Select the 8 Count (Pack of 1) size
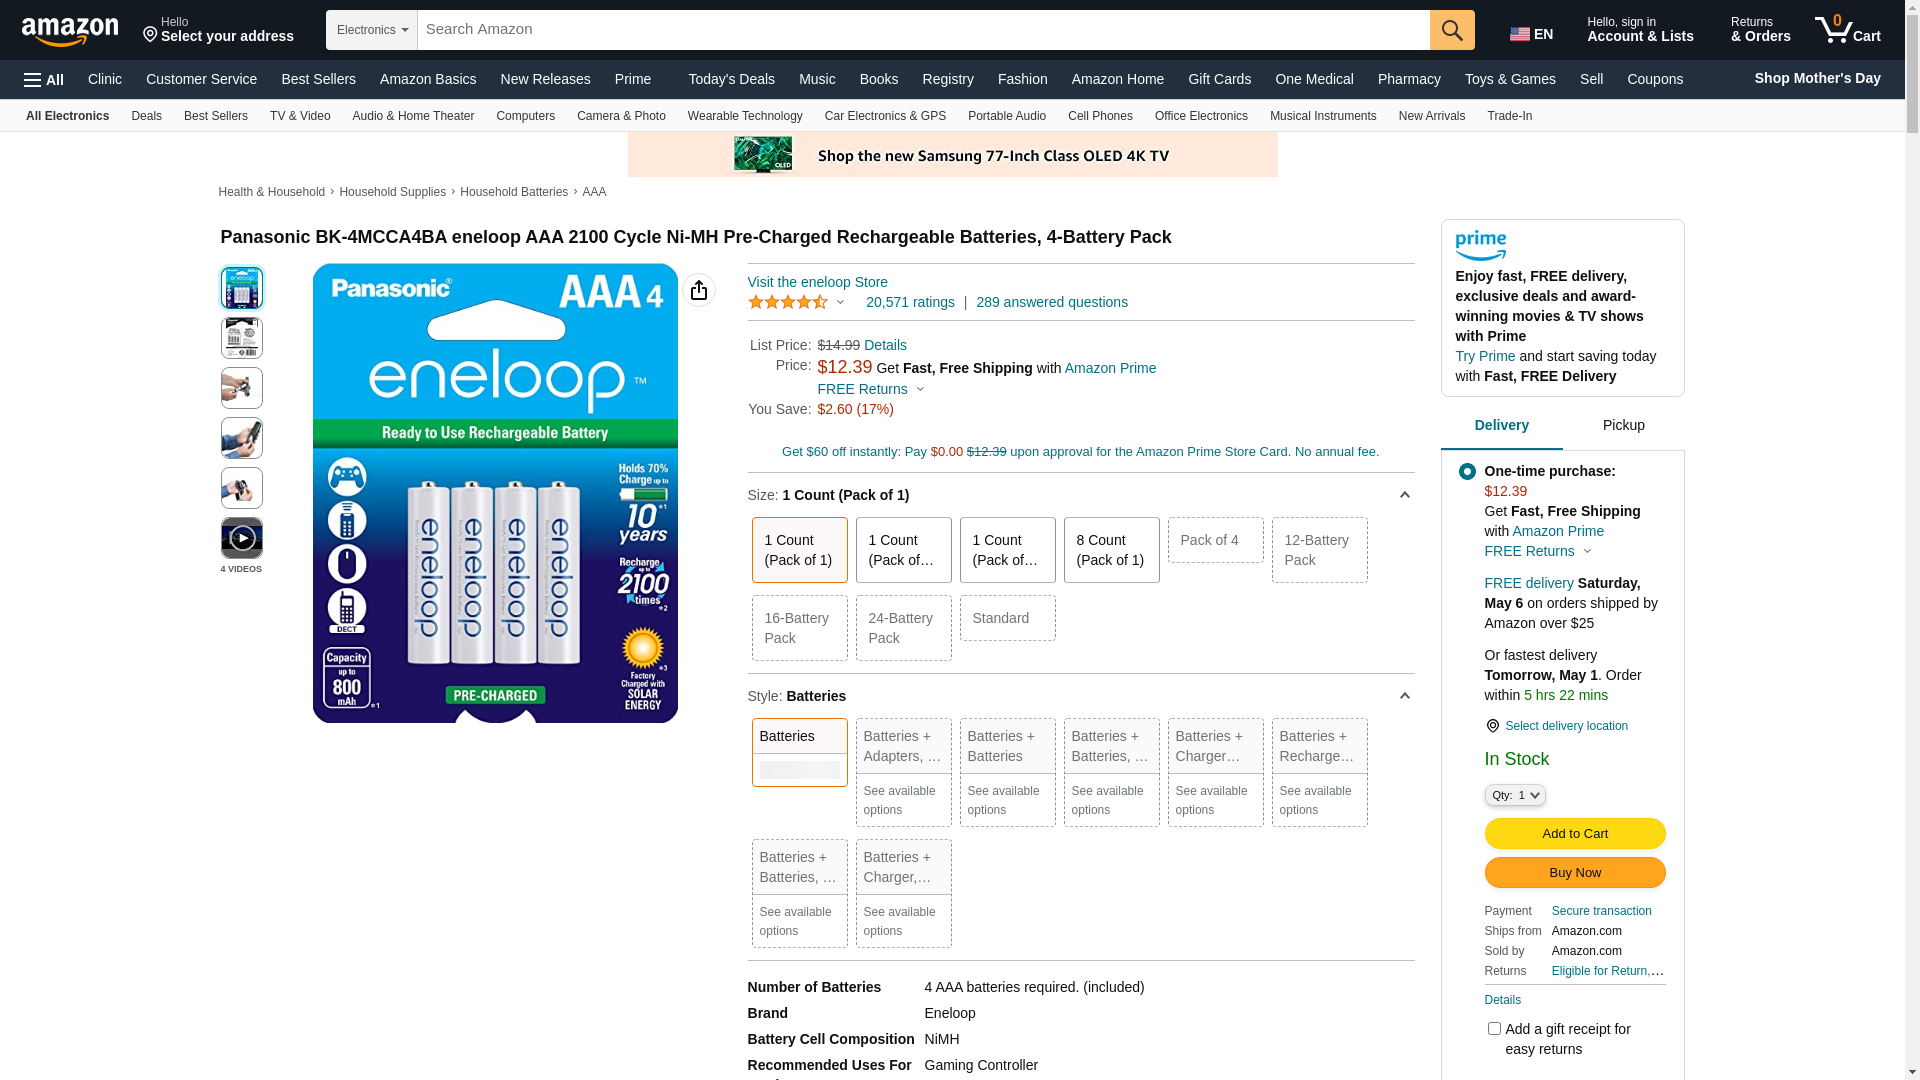1920x1080 pixels. (1111, 550)
